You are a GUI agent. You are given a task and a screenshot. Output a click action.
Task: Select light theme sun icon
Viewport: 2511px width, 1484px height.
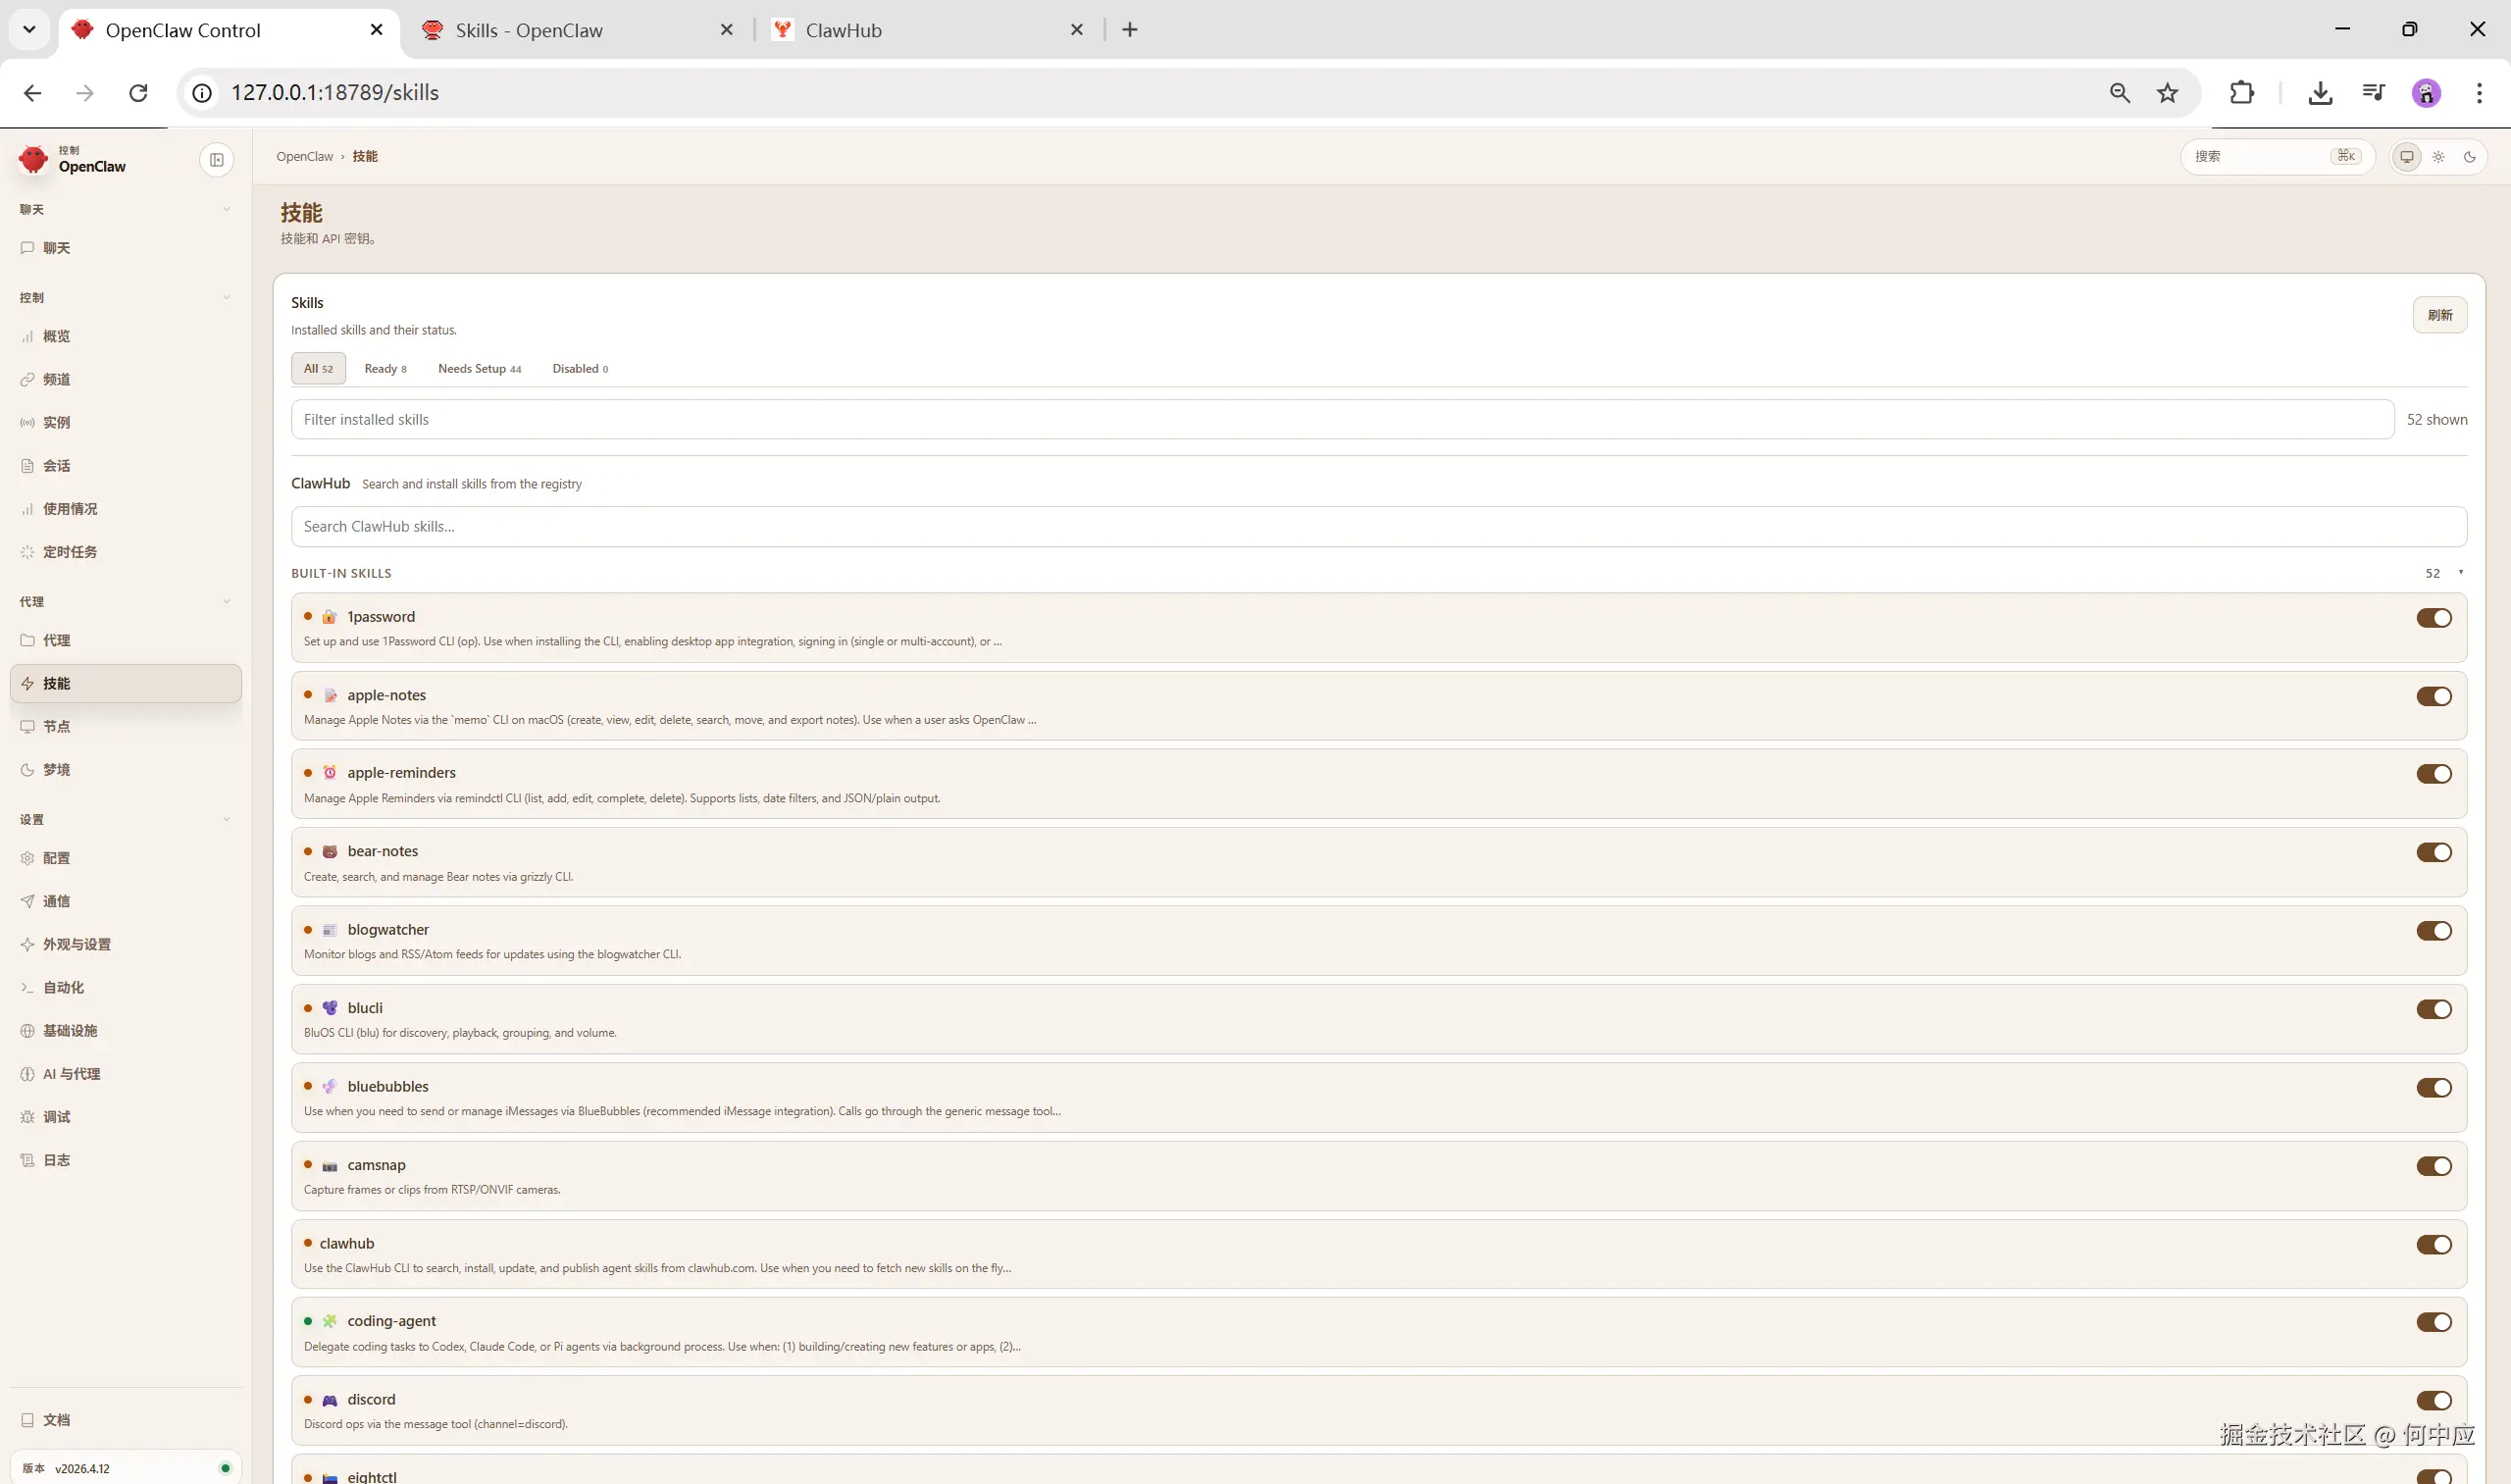point(2439,157)
